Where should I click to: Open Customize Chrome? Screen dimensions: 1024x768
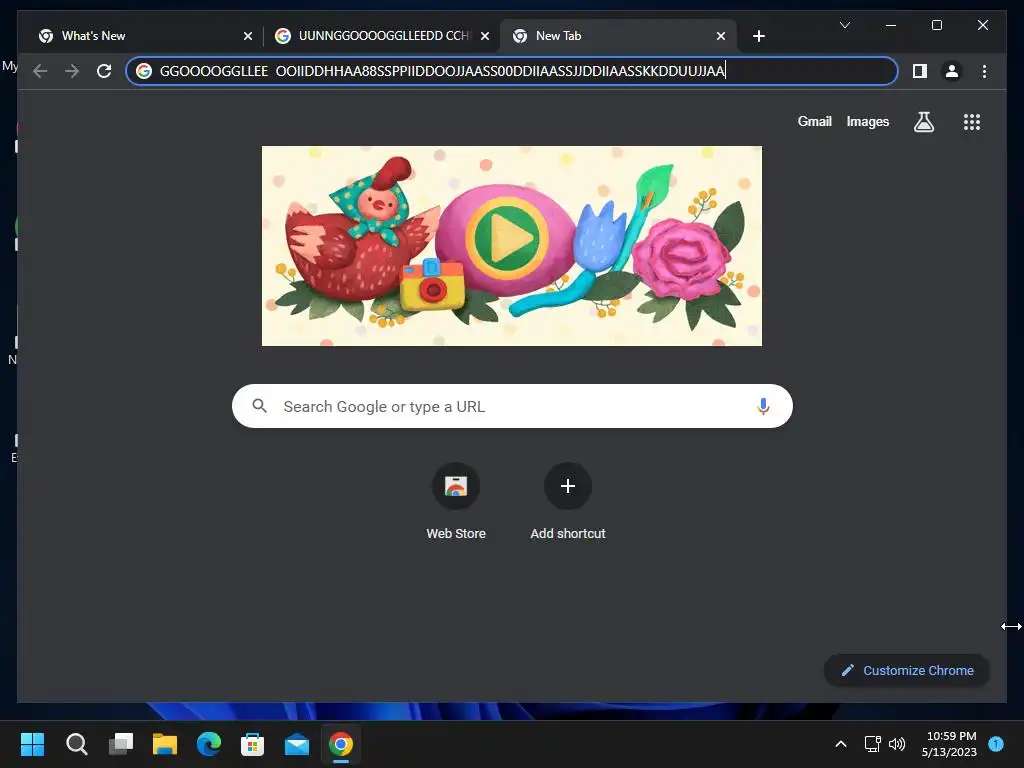click(906, 670)
